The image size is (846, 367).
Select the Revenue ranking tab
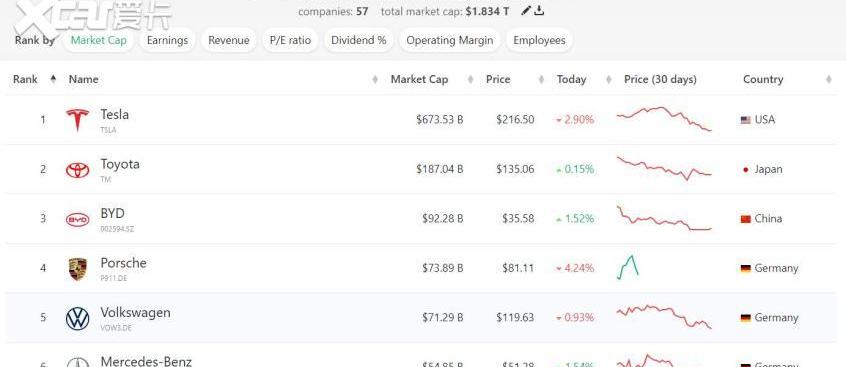(x=229, y=40)
